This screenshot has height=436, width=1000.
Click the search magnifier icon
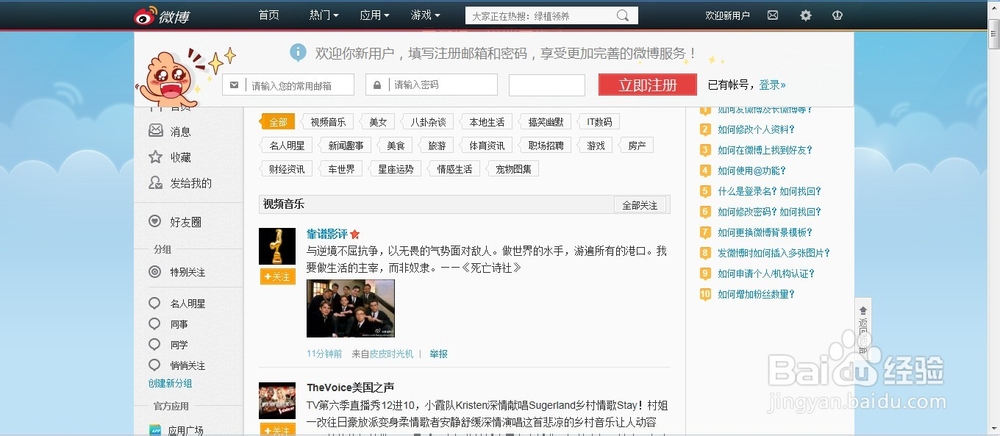[x=622, y=15]
